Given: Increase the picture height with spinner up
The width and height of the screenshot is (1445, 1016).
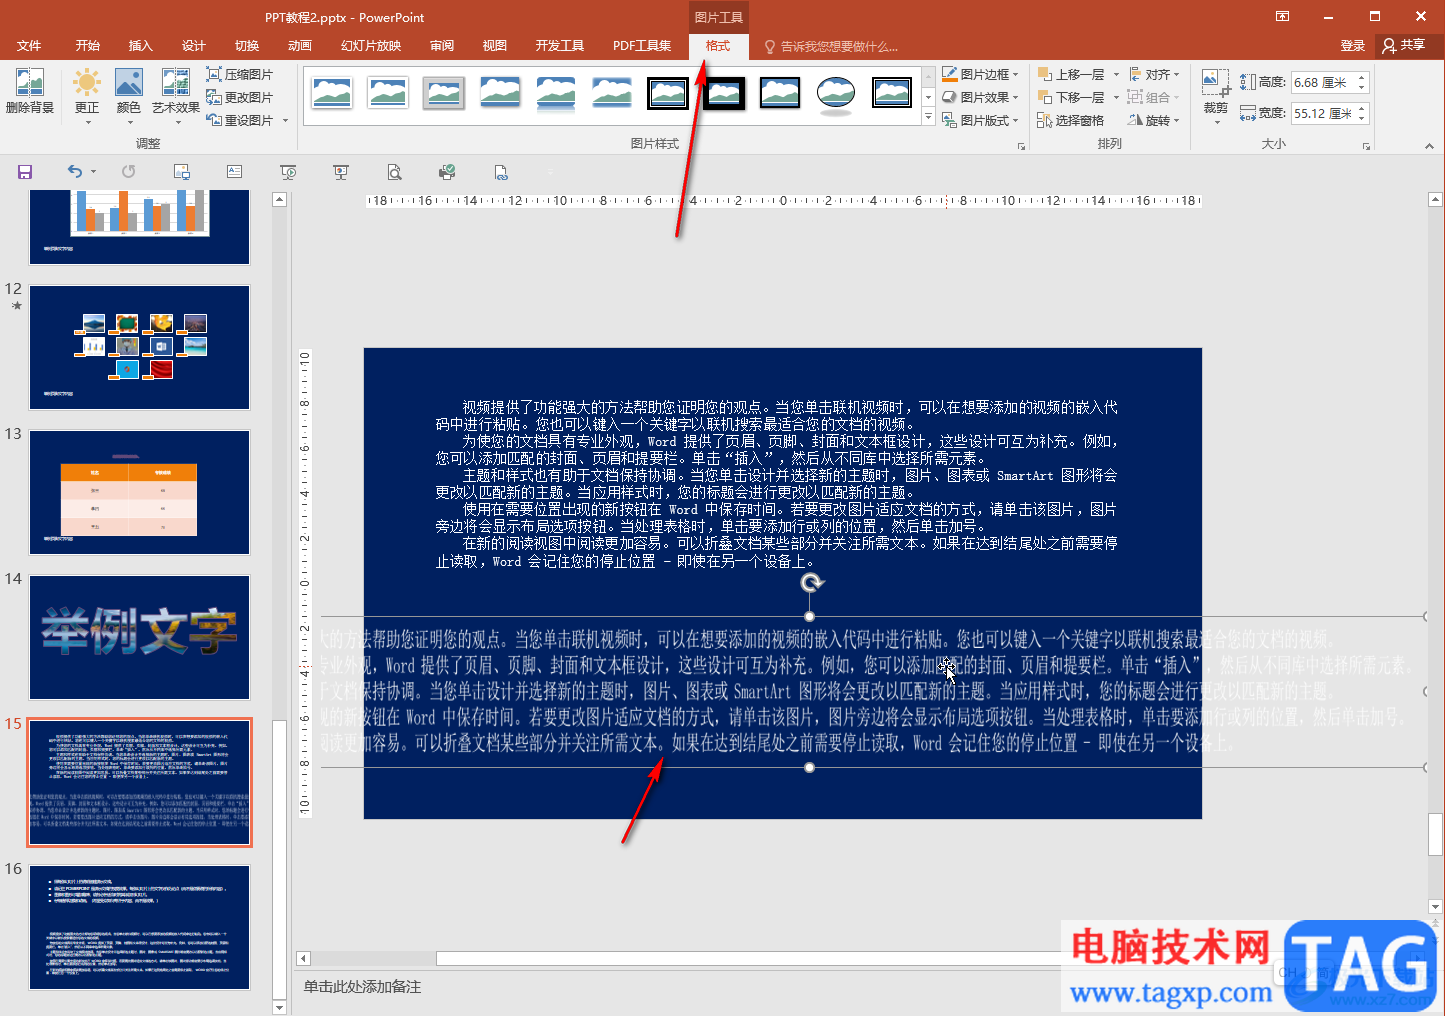Looking at the screenshot, I should pos(1361,78).
